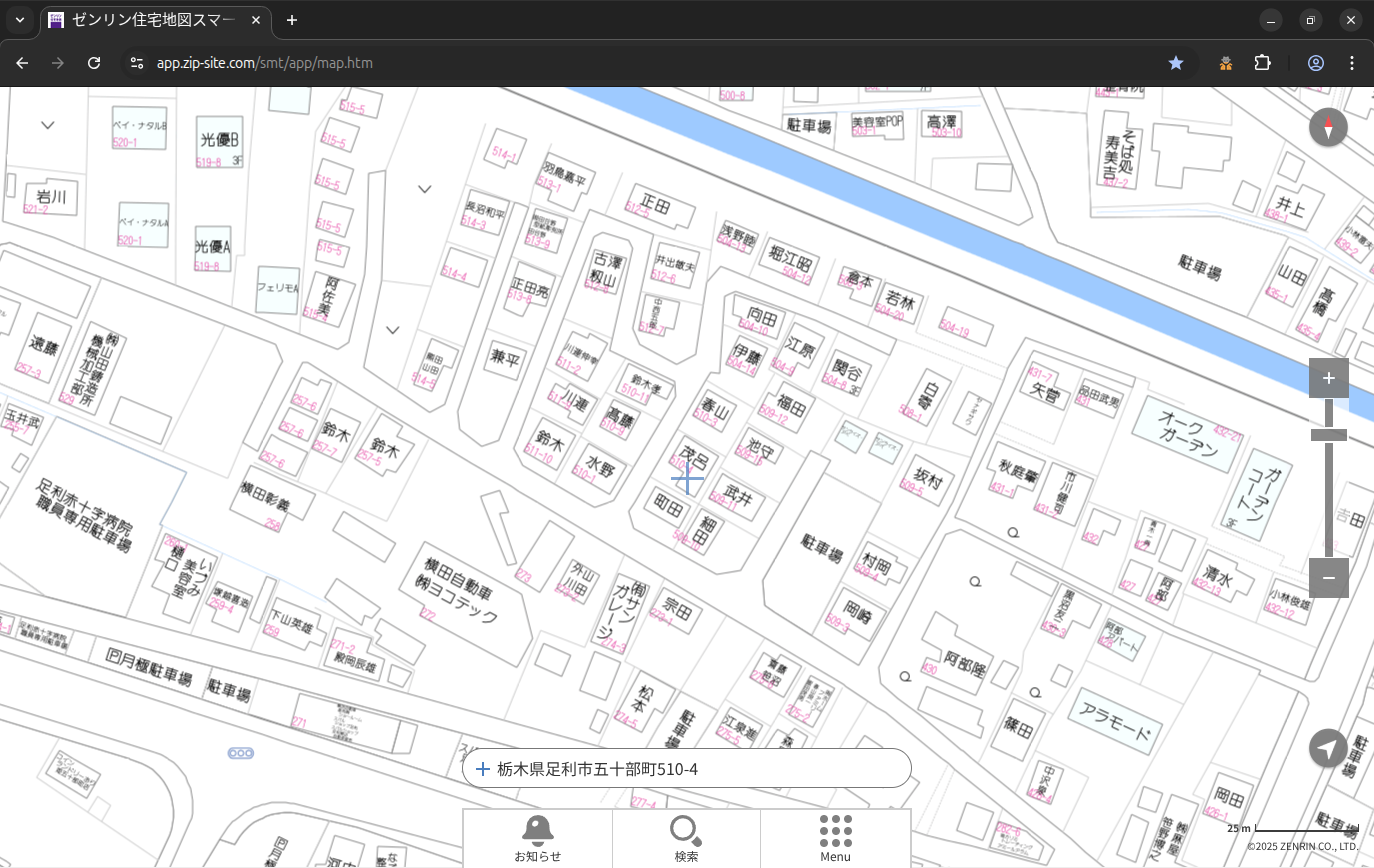Click the Chrome profile avatar icon
1374x868 pixels.
(x=1315, y=63)
